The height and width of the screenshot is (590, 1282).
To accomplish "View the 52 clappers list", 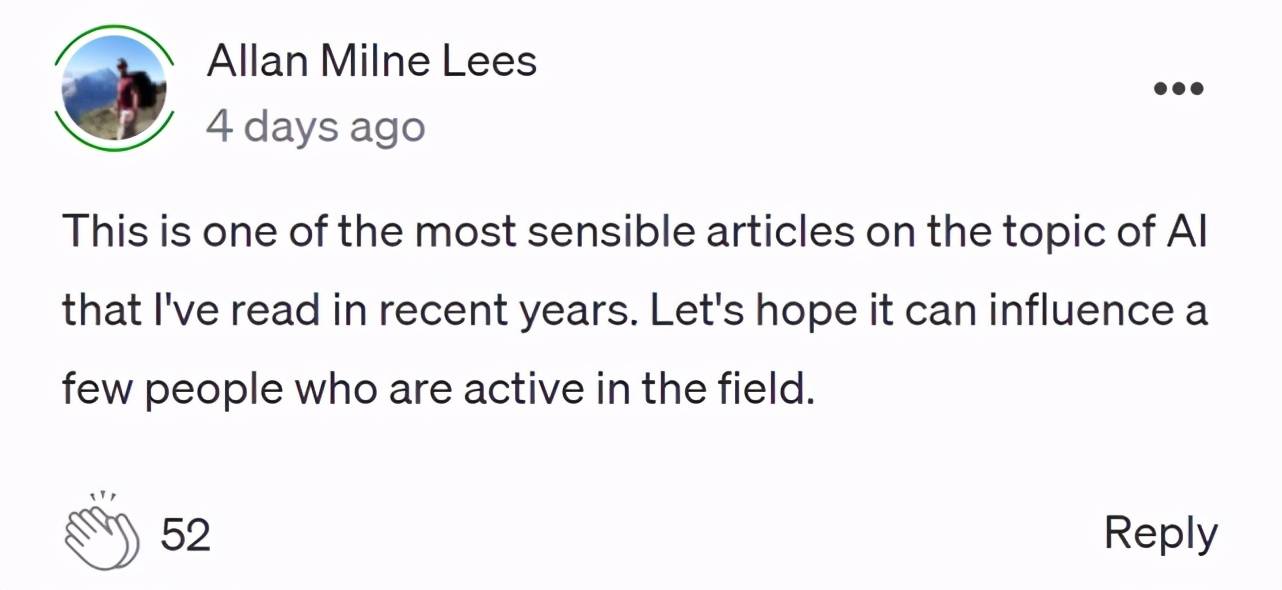I will (x=186, y=536).
